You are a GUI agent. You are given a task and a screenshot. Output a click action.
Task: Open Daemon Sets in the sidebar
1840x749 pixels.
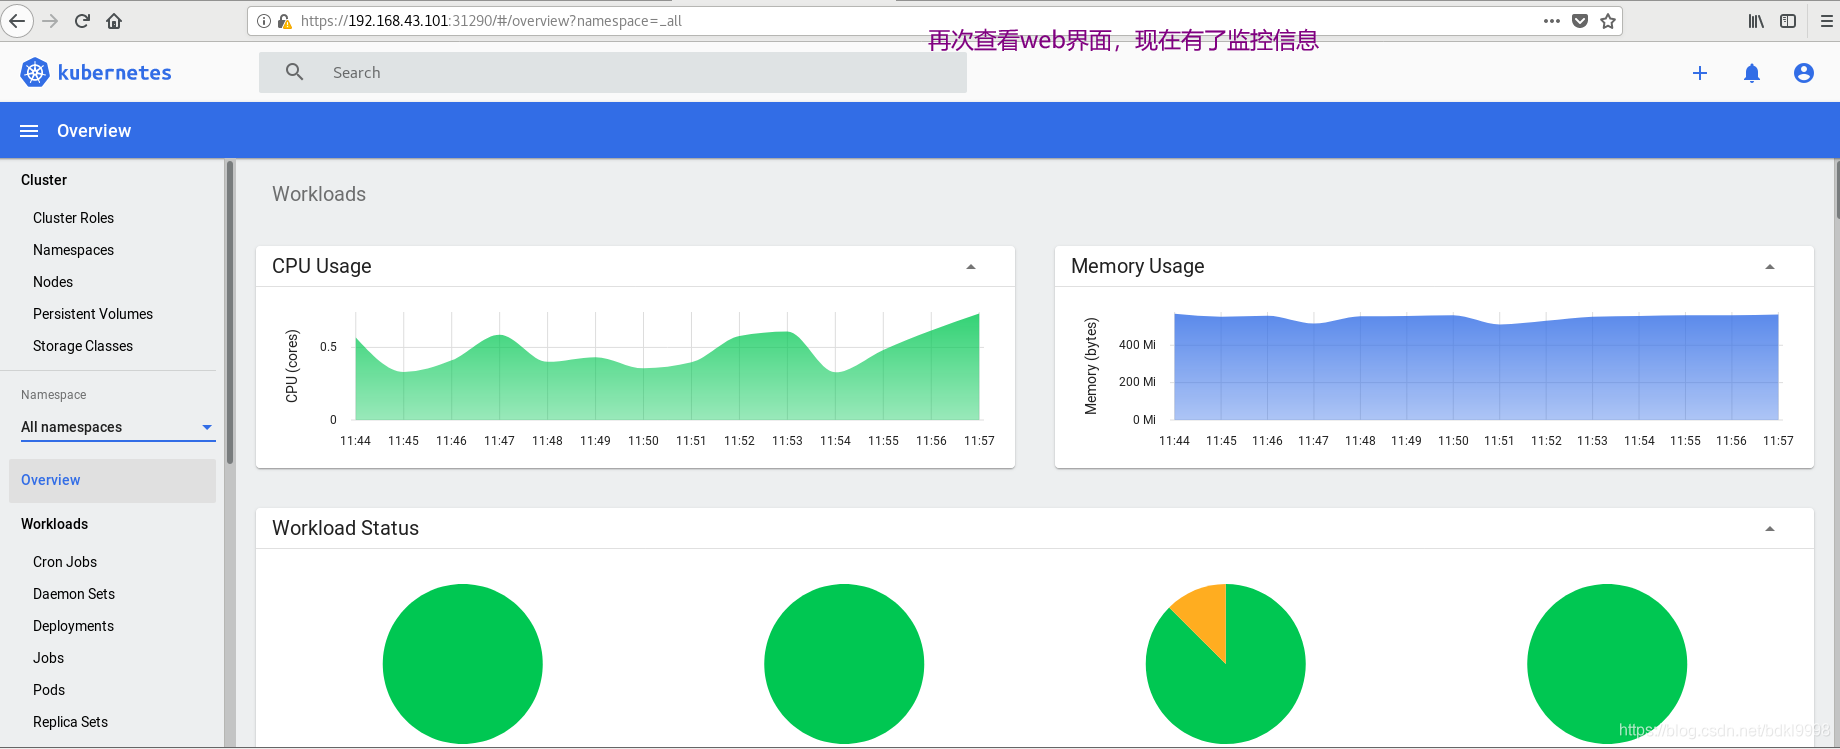pos(74,594)
